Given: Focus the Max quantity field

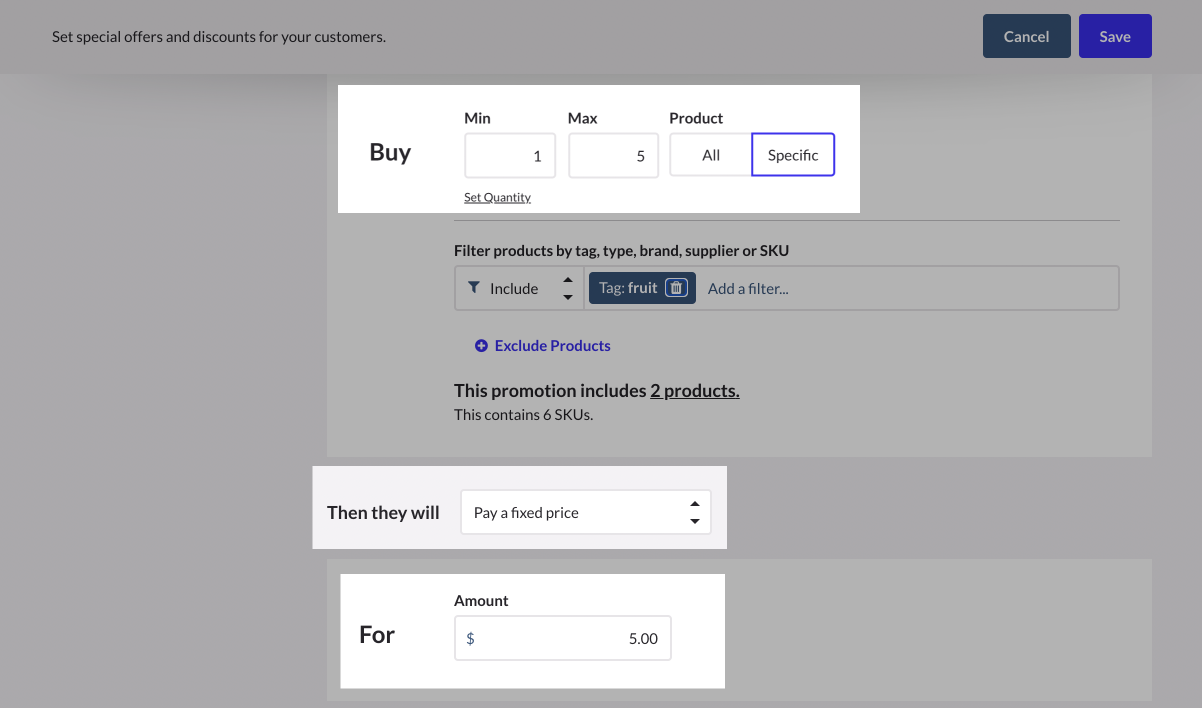Looking at the screenshot, I should 614,156.
